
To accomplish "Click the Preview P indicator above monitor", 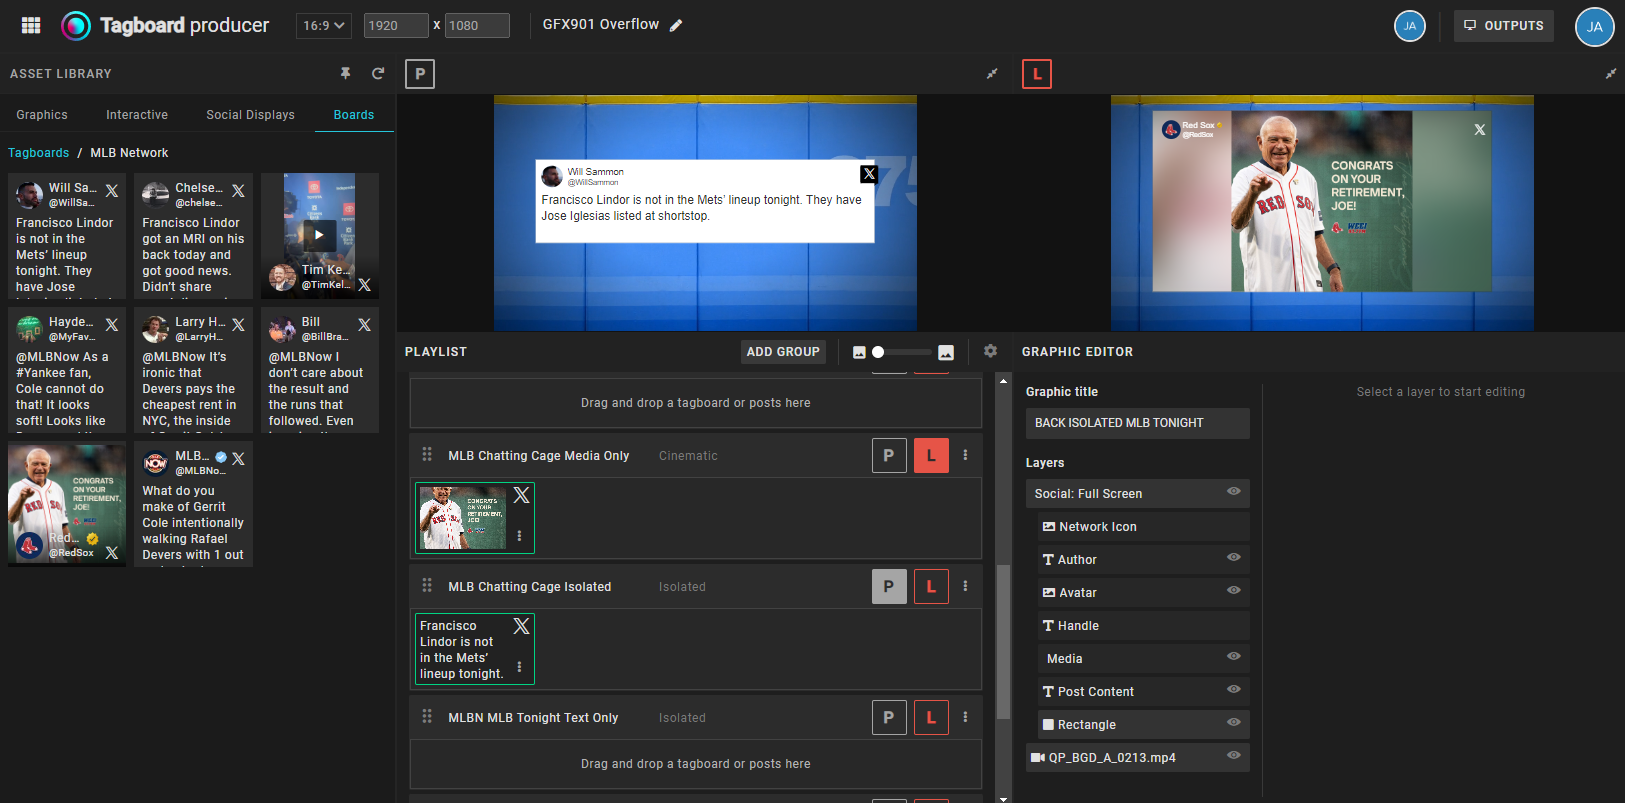I will point(420,74).
